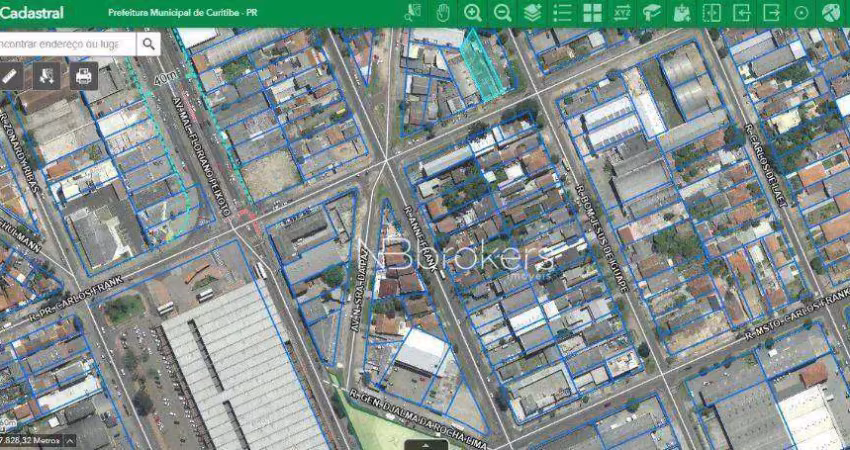The width and height of the screenshot is (850, 450).
Task: Click the zoom in magnifier
Action: click(x=473, y=13)
